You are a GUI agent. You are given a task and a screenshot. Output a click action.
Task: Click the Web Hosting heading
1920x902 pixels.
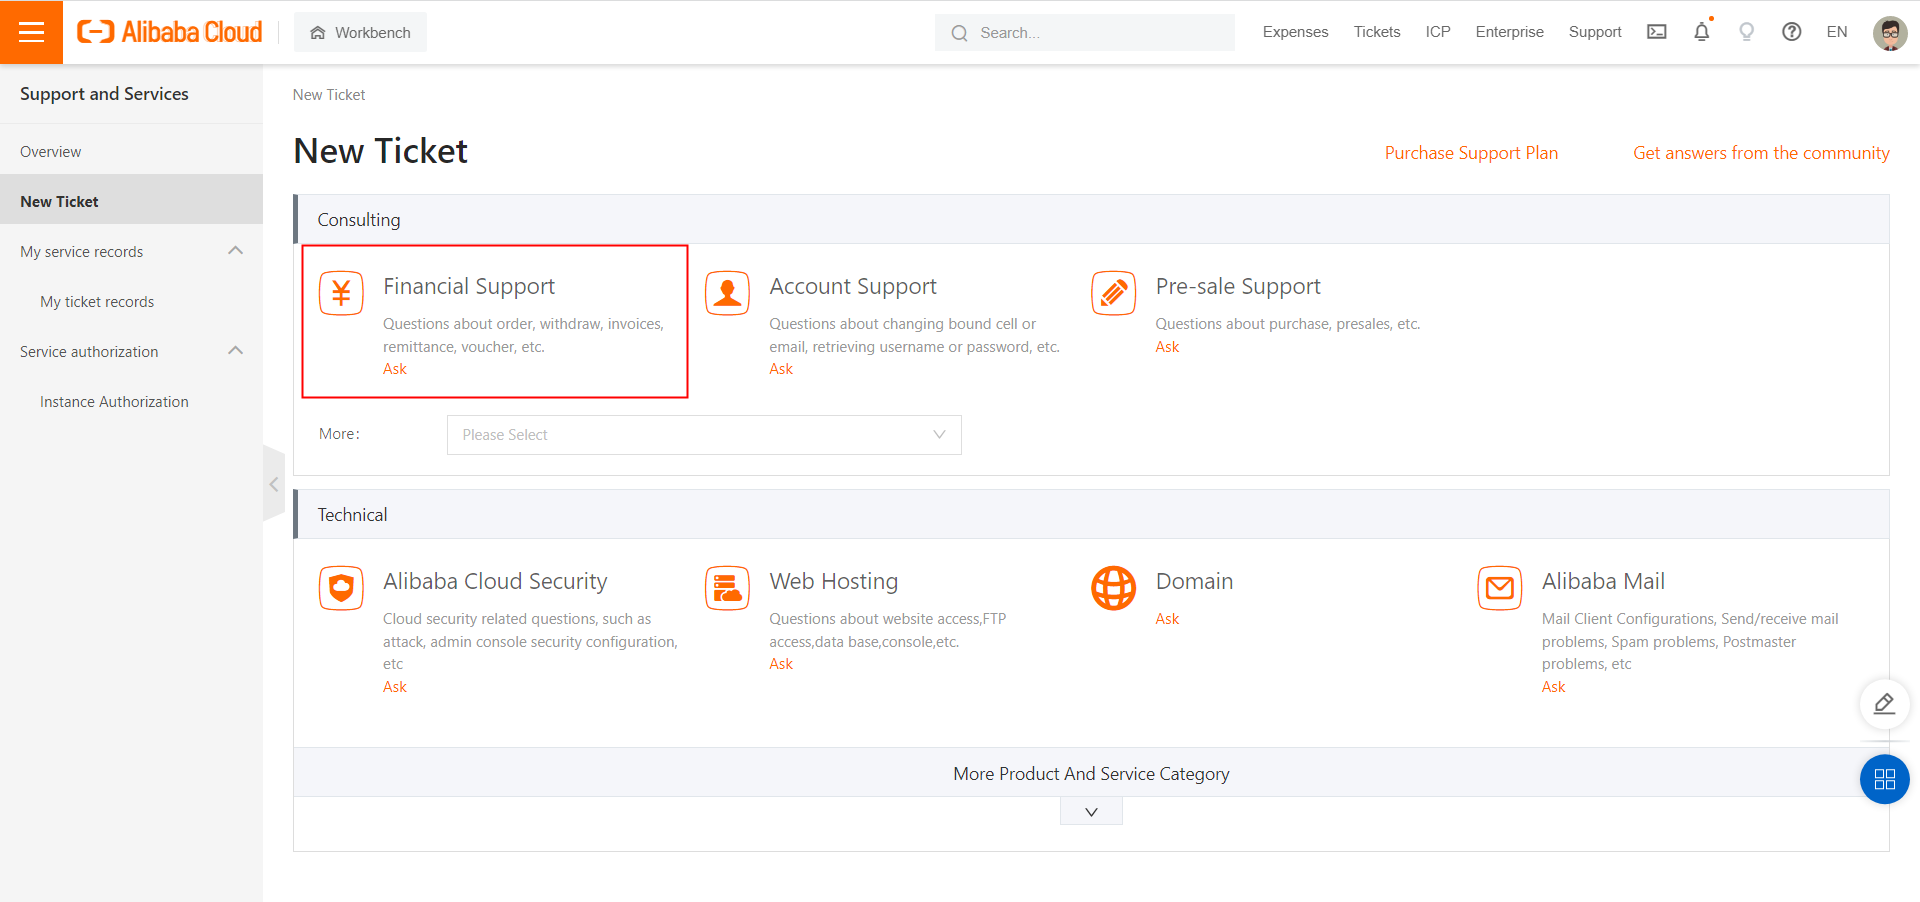tap(834, 581)
